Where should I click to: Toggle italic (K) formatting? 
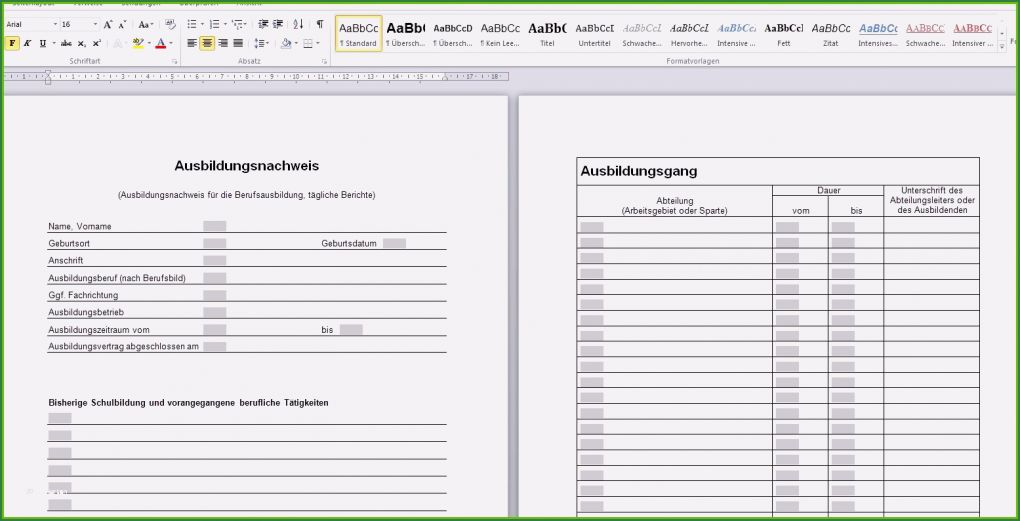click(x=27, y=43)
